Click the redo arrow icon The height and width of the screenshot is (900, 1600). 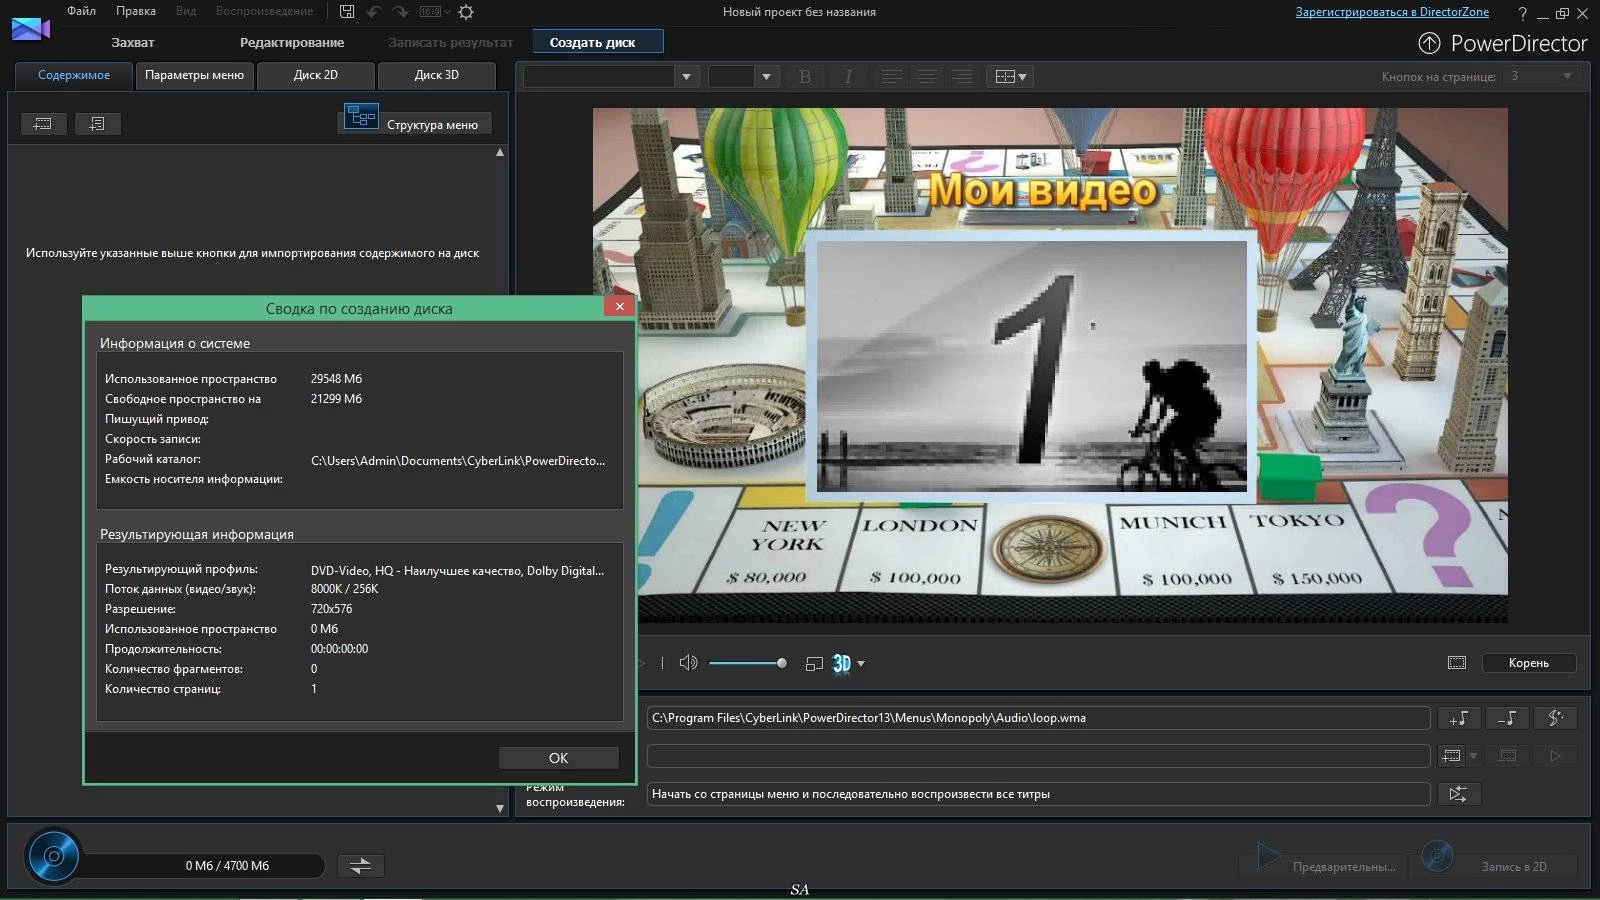[x=400, y=12]
